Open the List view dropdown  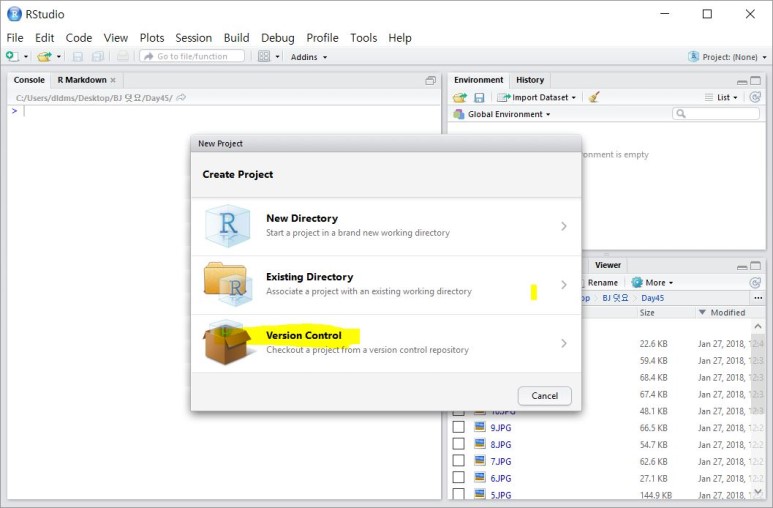pos(721,98)
